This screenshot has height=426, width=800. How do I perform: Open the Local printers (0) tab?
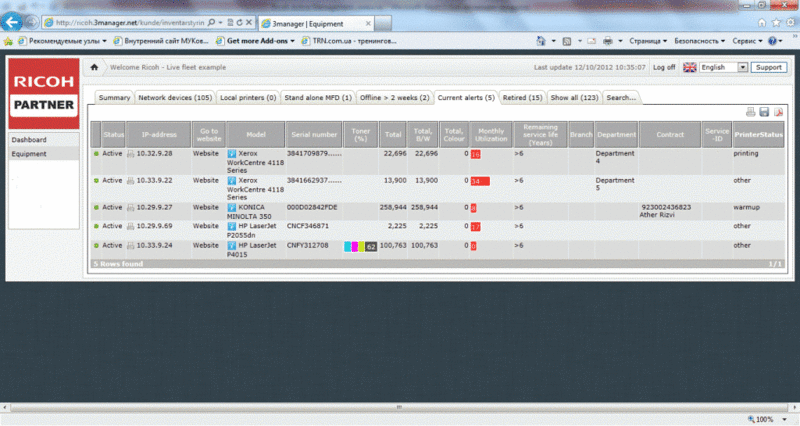(x=248, y=97)
